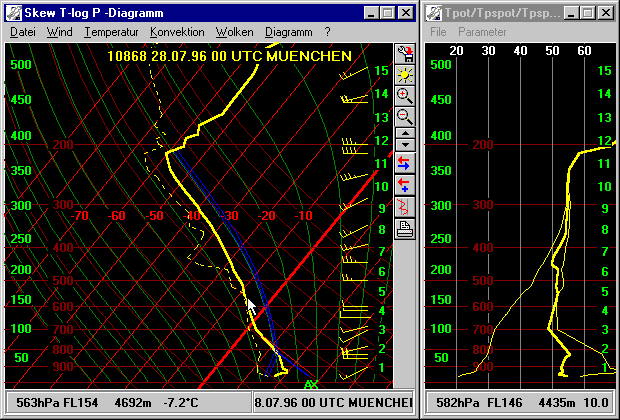
Task: Click the '4692m' status bar value
Action: pyautogui.click(x=133, y=403)
